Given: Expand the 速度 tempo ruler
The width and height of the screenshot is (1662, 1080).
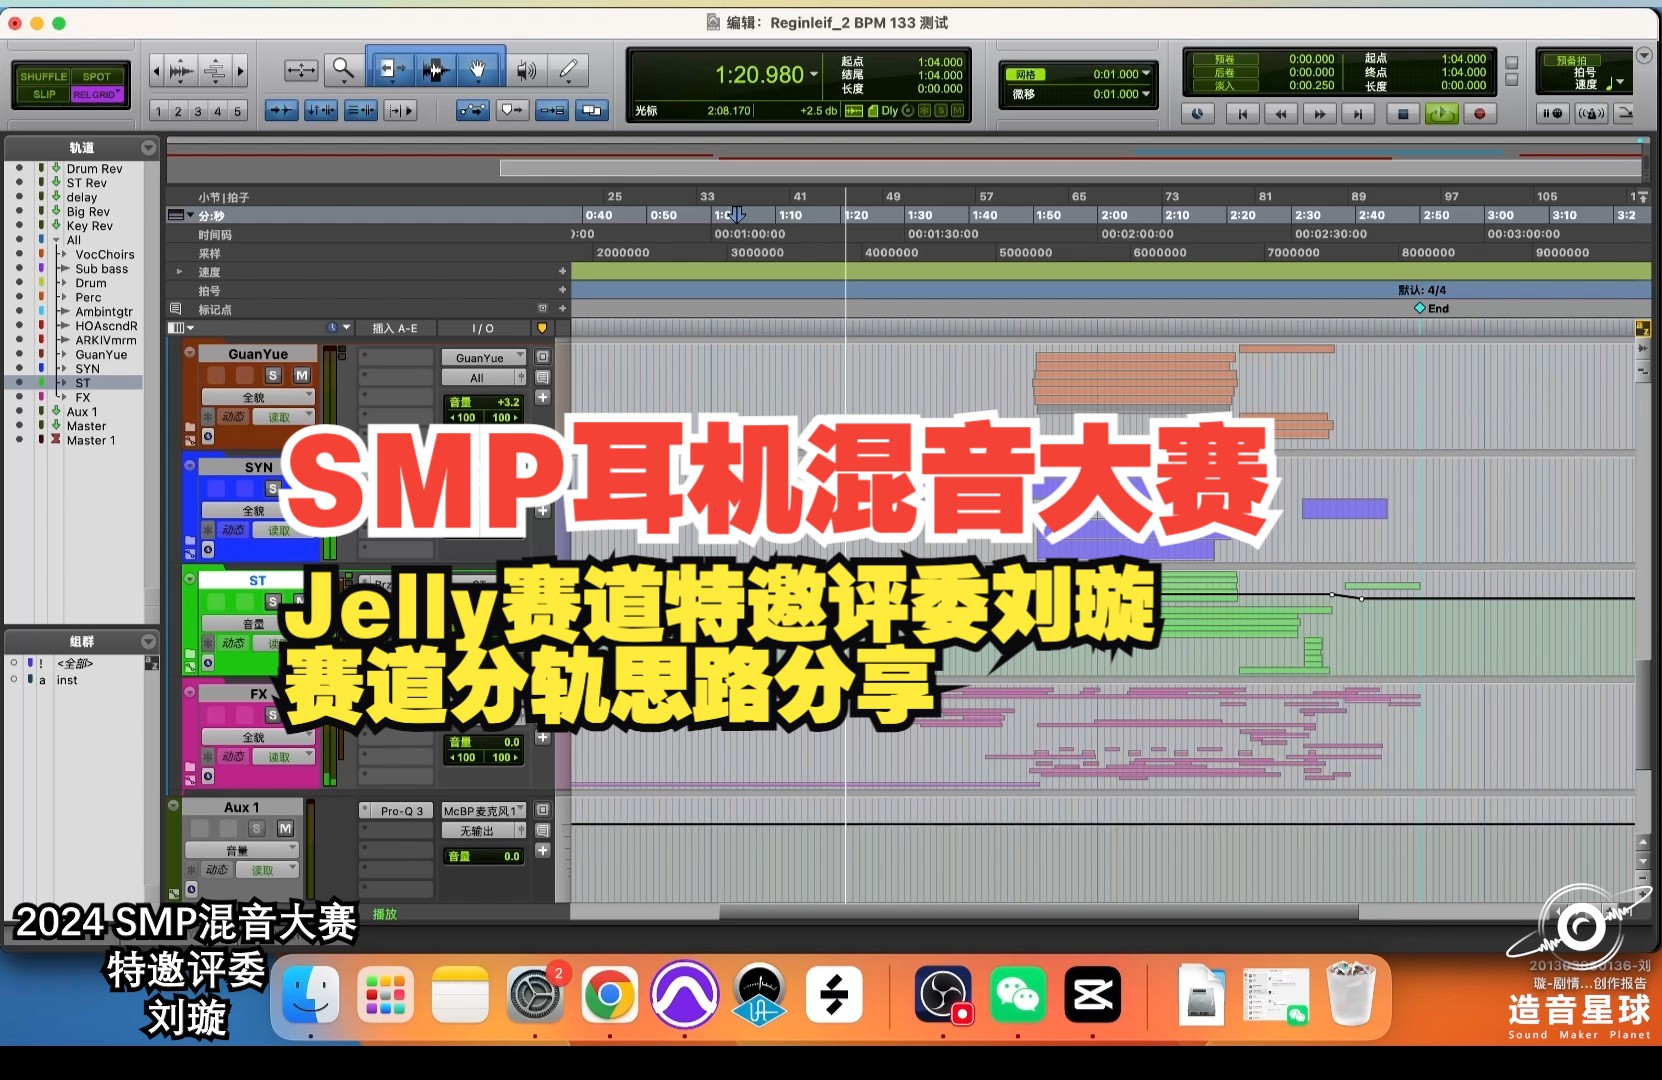Looking at the screenshot, I should (179, 272).
